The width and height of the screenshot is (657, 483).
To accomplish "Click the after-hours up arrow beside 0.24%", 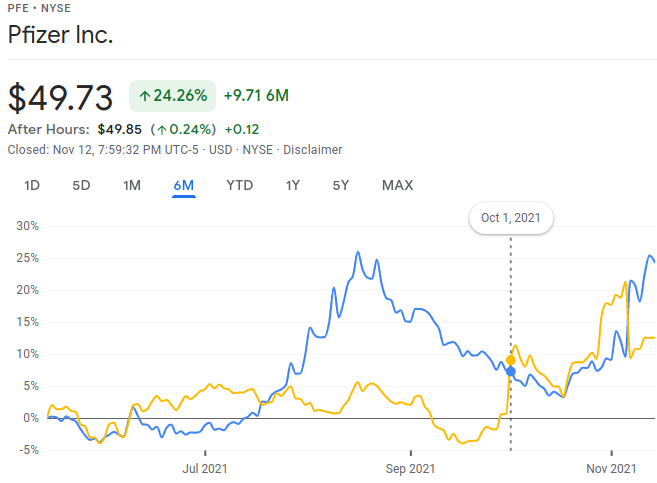I will 161,129.
